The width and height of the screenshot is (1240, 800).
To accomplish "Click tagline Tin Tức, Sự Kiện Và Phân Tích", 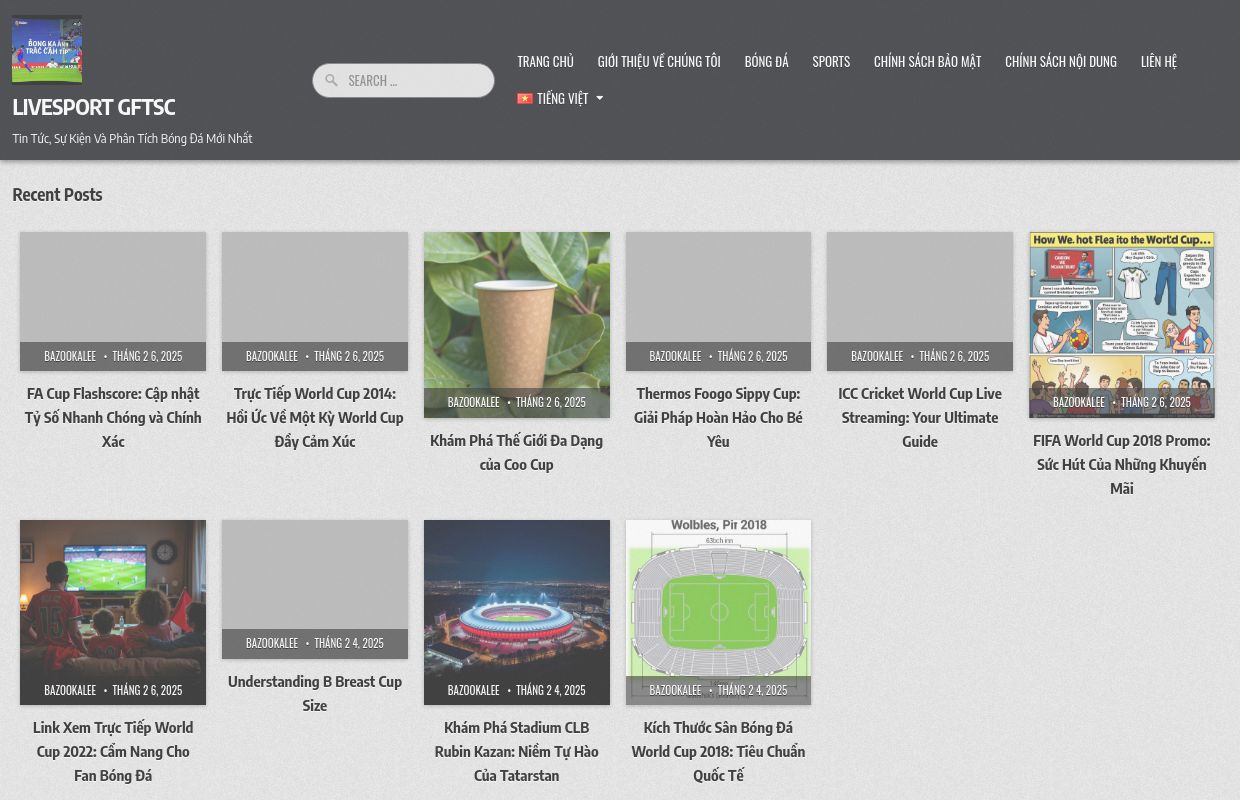I will tap(132, 138).
